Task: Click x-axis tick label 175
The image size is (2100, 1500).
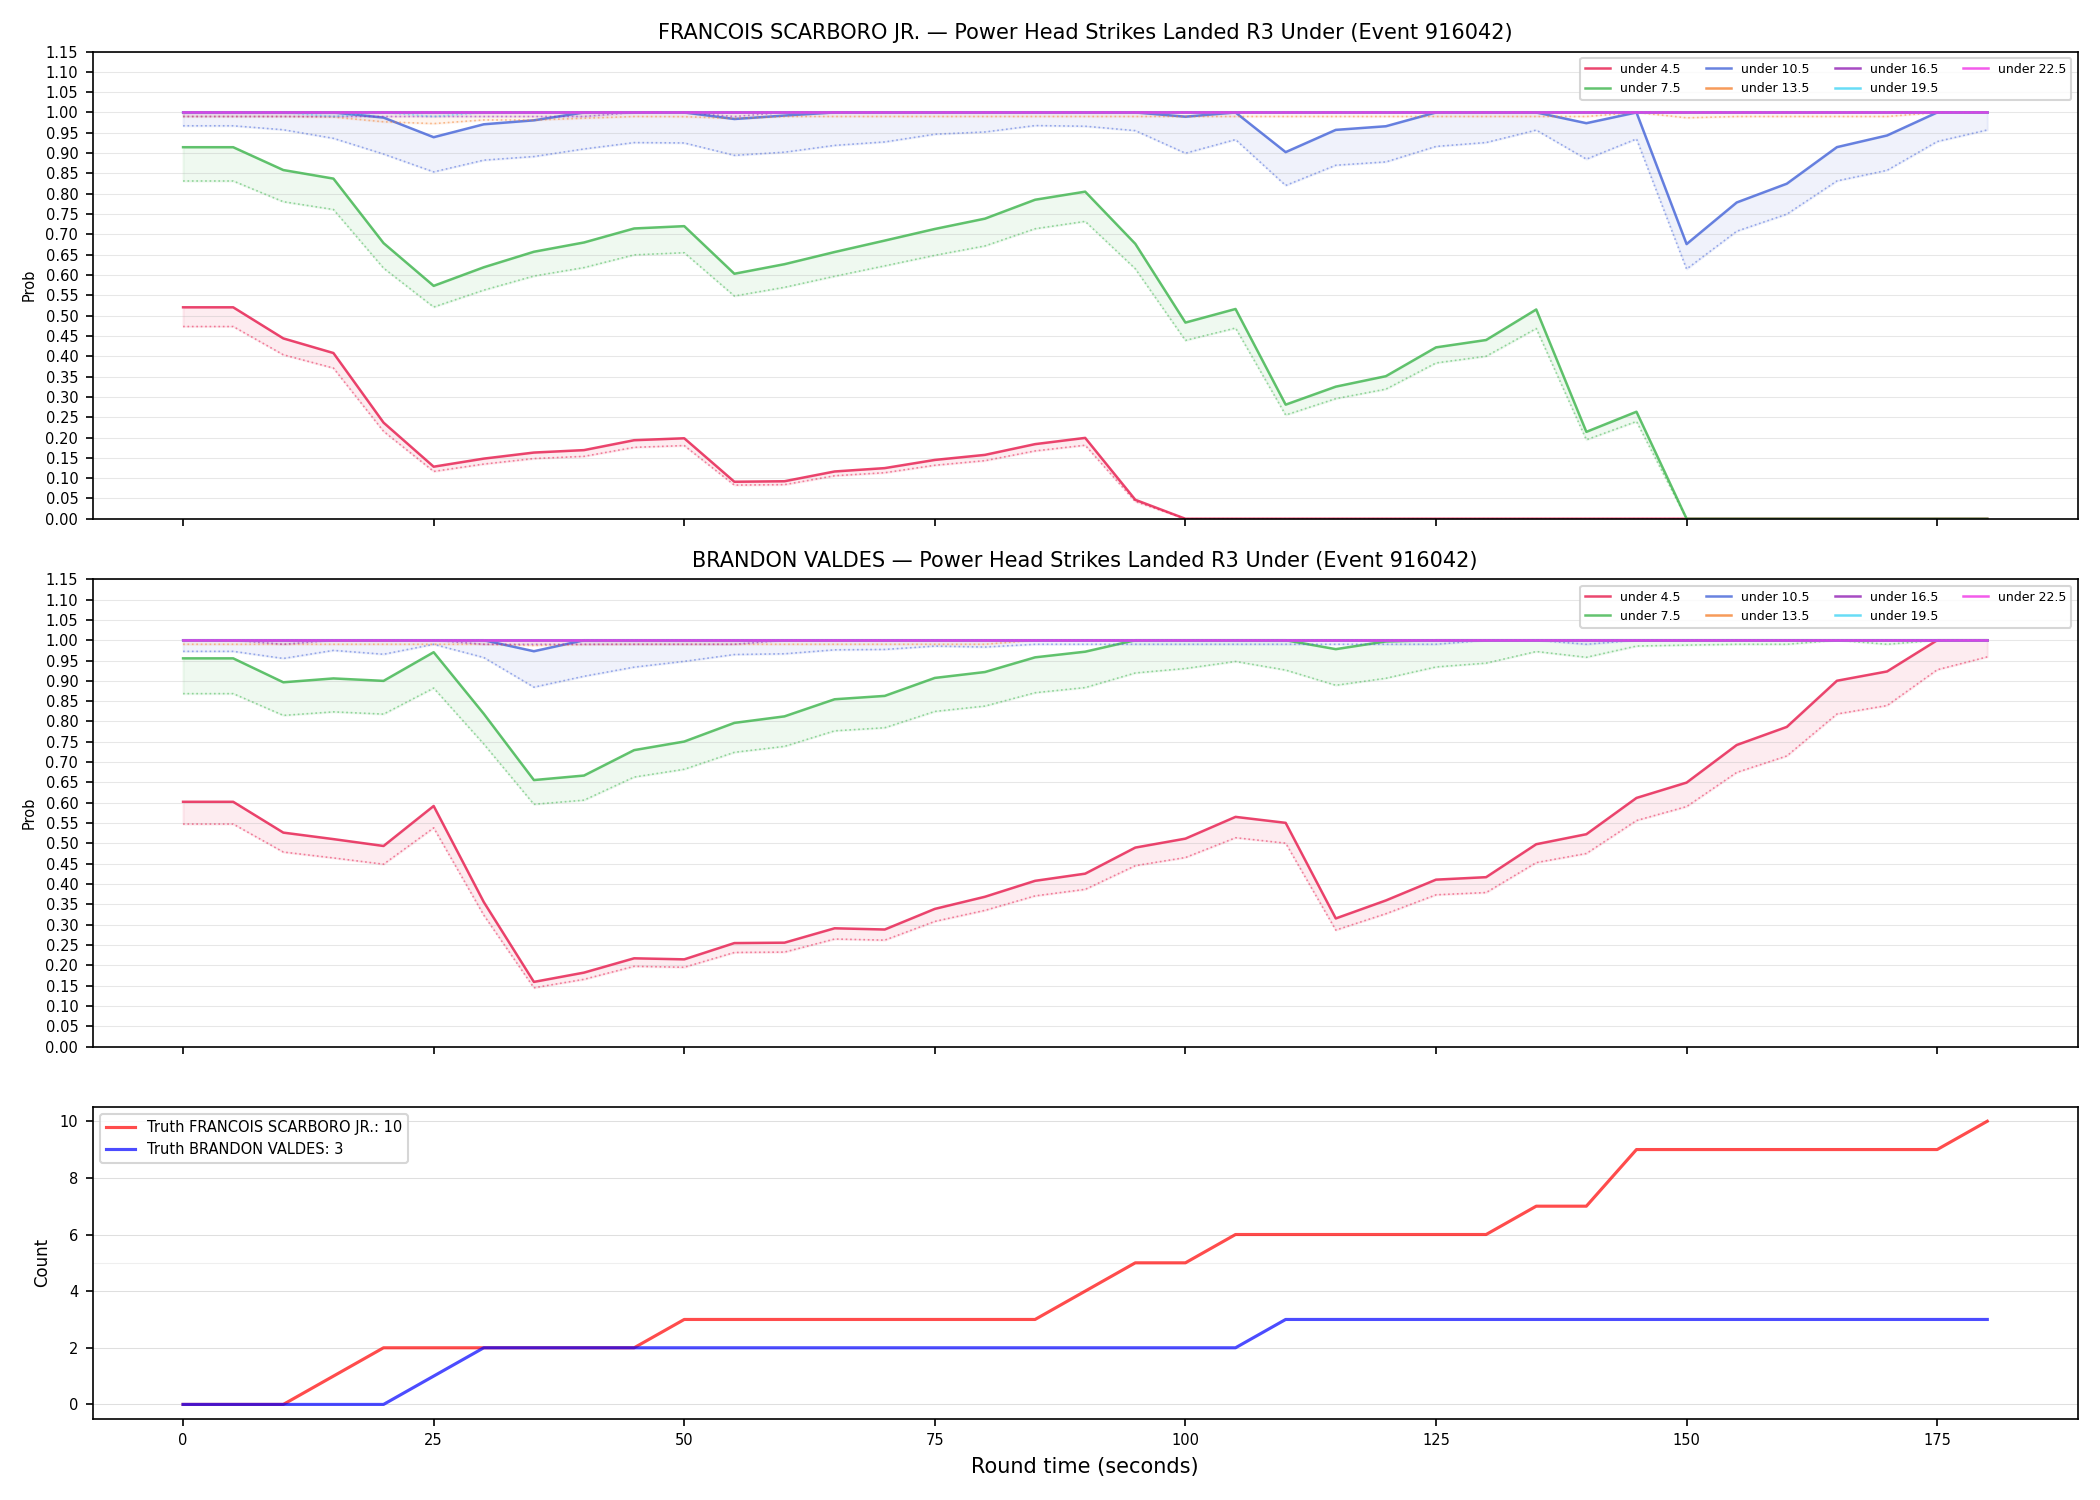Action: point(1937,1440)
